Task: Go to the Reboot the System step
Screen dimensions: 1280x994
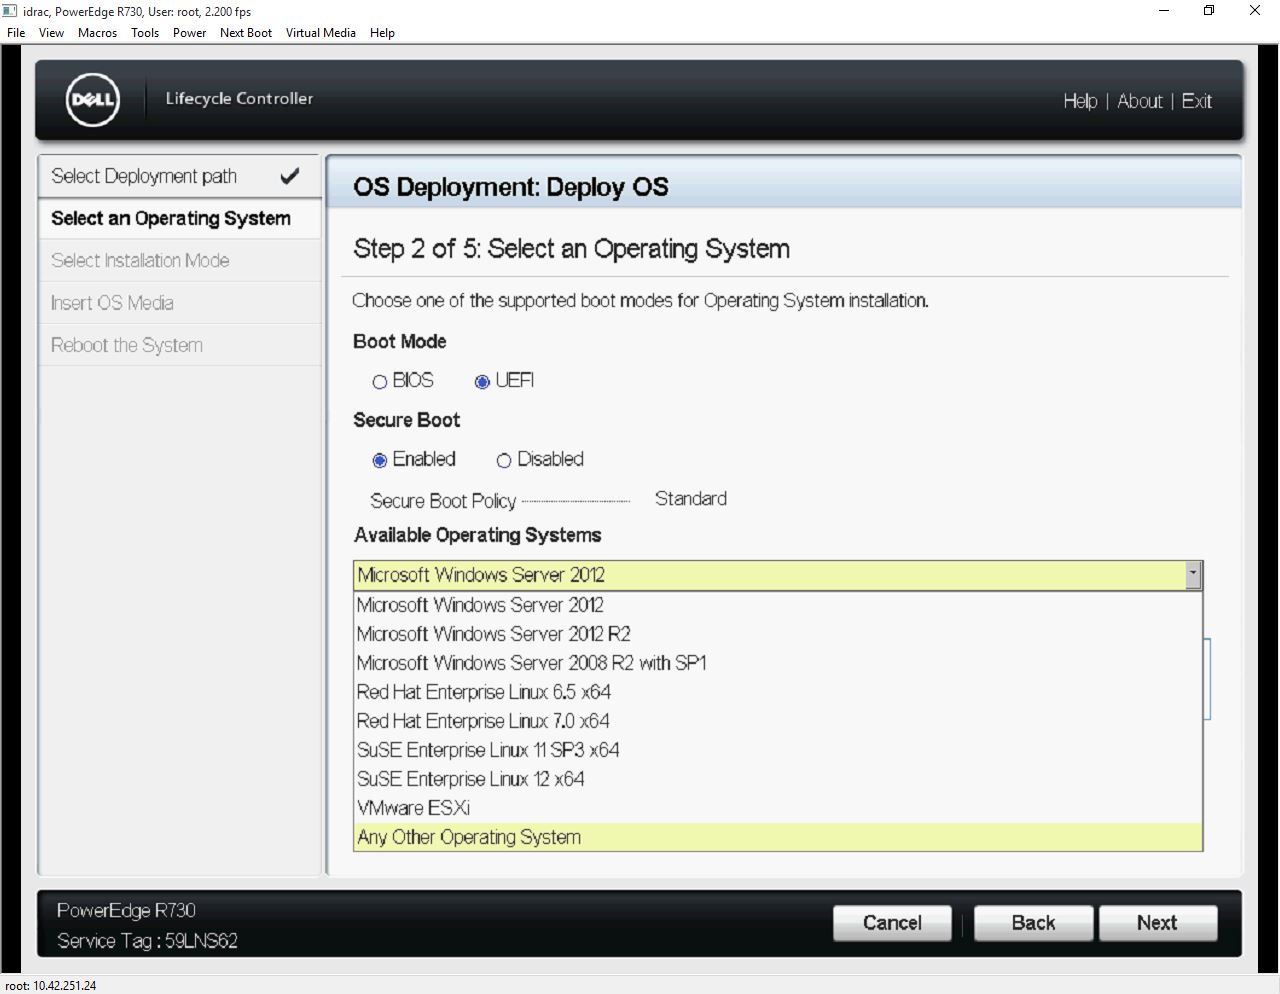Action: tap(180, 345)
